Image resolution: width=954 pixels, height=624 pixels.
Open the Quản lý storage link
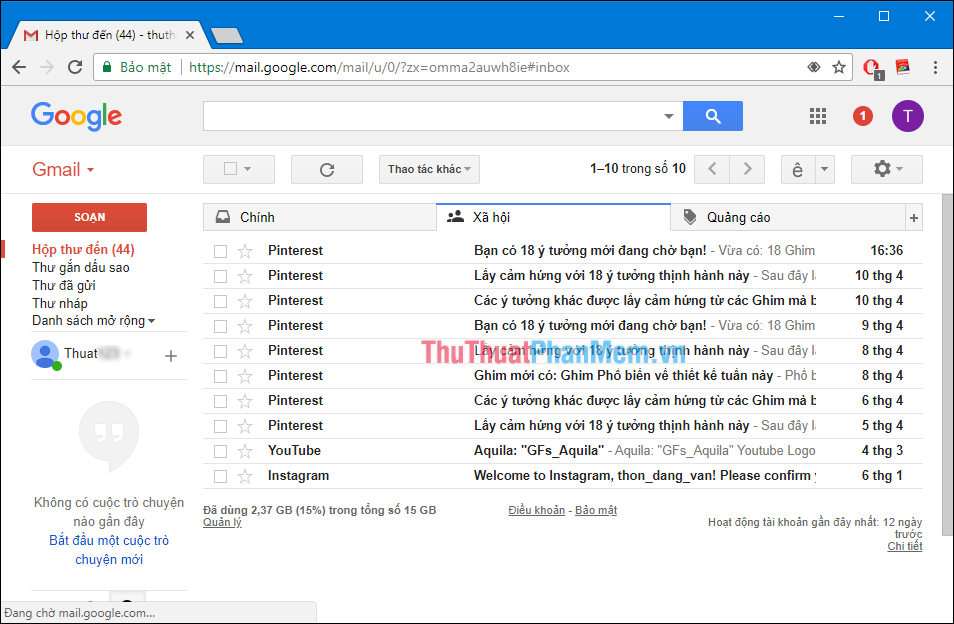click(221, 521)
